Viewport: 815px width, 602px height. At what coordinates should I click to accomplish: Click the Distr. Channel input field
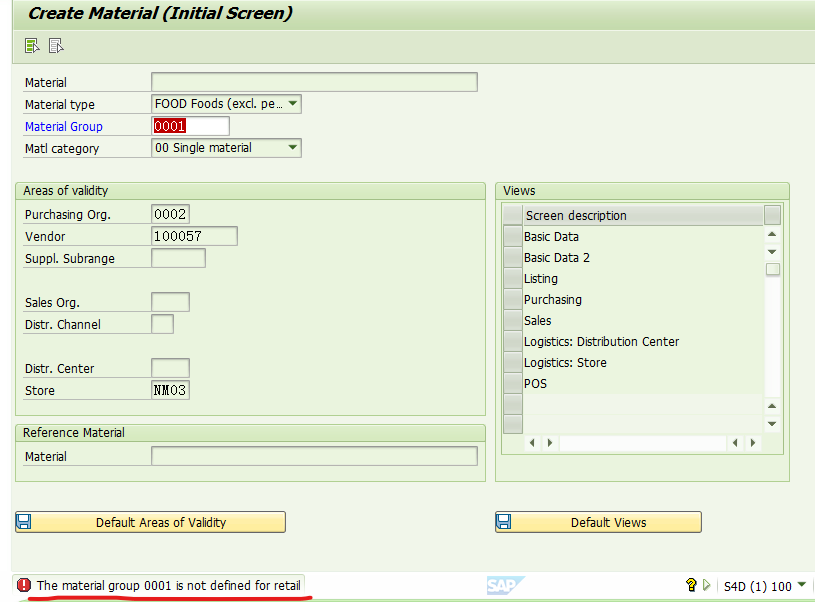point(162,324)
